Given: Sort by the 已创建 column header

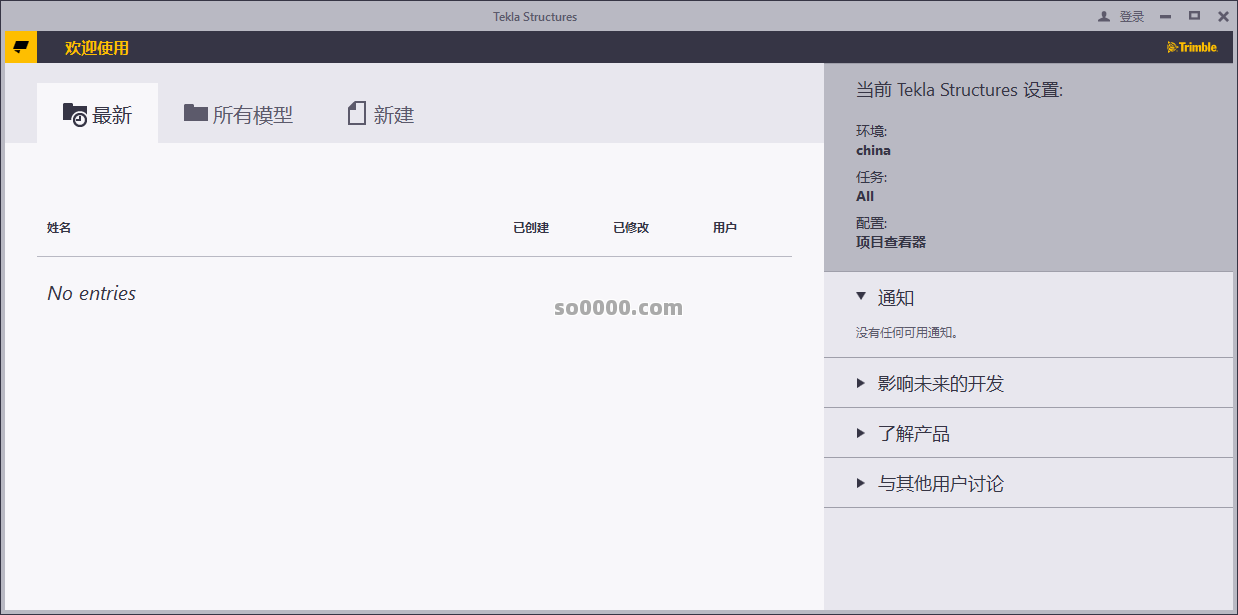Looking at the screenshot, I should pyautogui.click(x=531, y=228).
